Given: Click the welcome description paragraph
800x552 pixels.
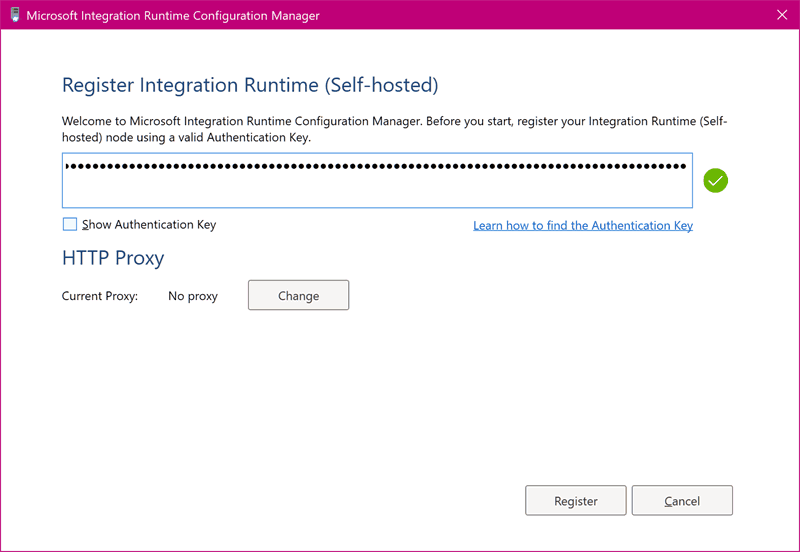Looking at the screenshot, I should tap(394, 129).
